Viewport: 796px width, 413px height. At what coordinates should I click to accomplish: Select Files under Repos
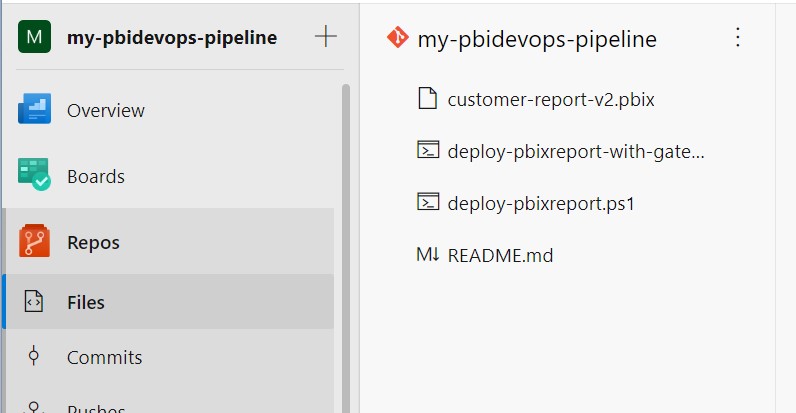coord(86,302)
